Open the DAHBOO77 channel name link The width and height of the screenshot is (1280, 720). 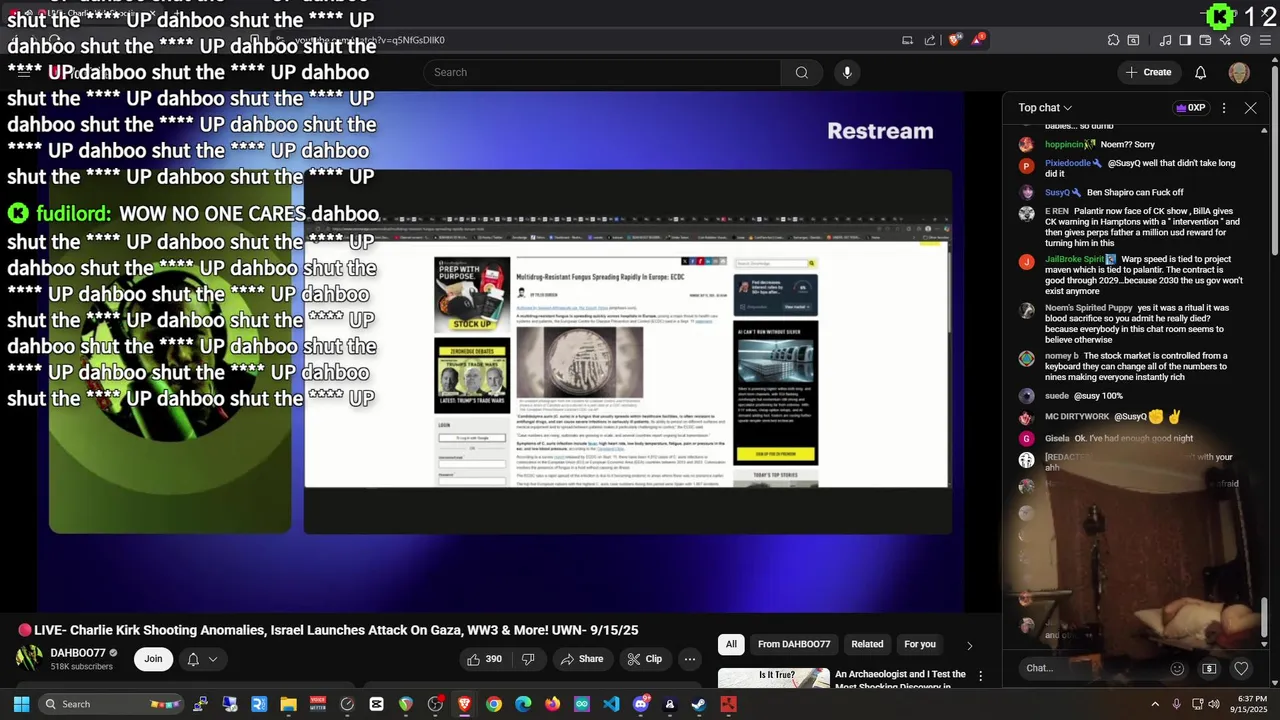tap(78, 653)
